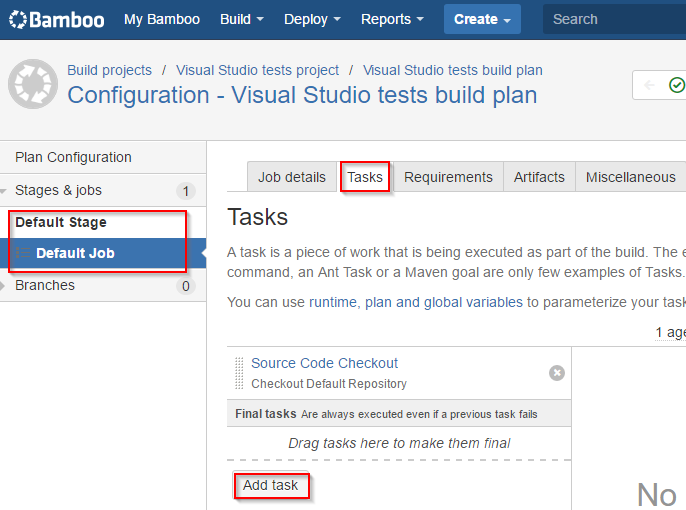Switch to the Miscellaneous tab
686x510 pixels.
[x=630, y=177]
